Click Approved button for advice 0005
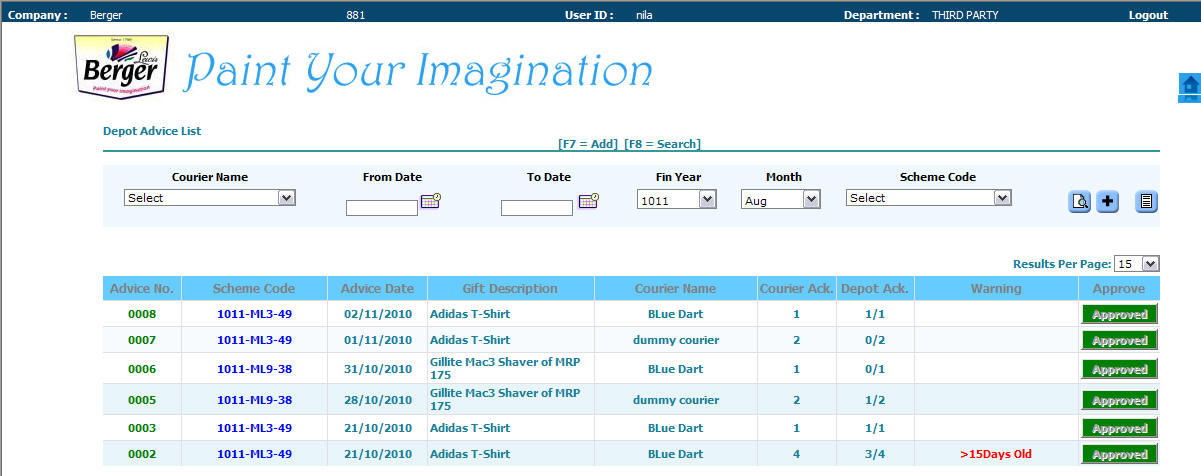Viewport: 1201px width, 476px height. point(1119,401)
